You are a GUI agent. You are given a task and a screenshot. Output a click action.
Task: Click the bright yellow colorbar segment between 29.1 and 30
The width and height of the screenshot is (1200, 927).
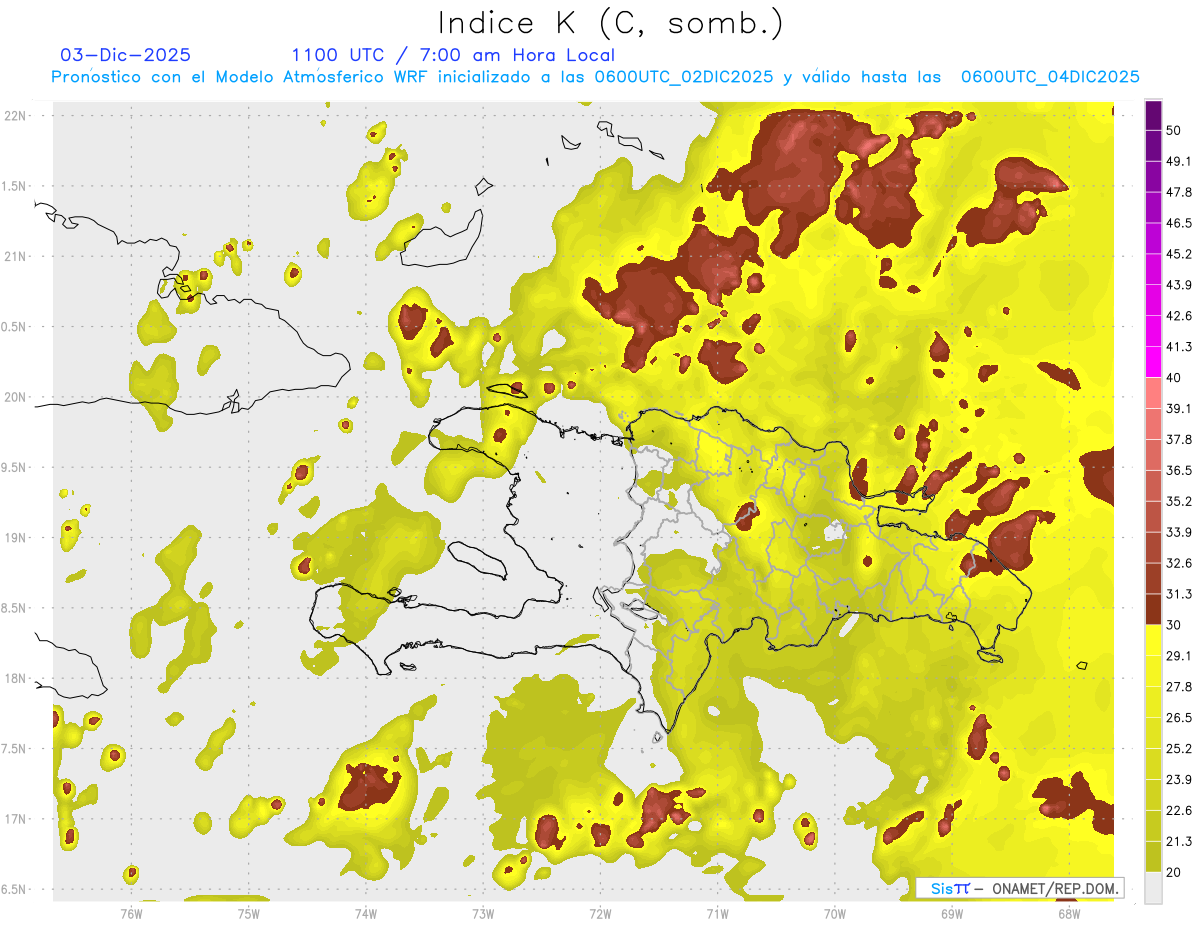[1154, 640]
